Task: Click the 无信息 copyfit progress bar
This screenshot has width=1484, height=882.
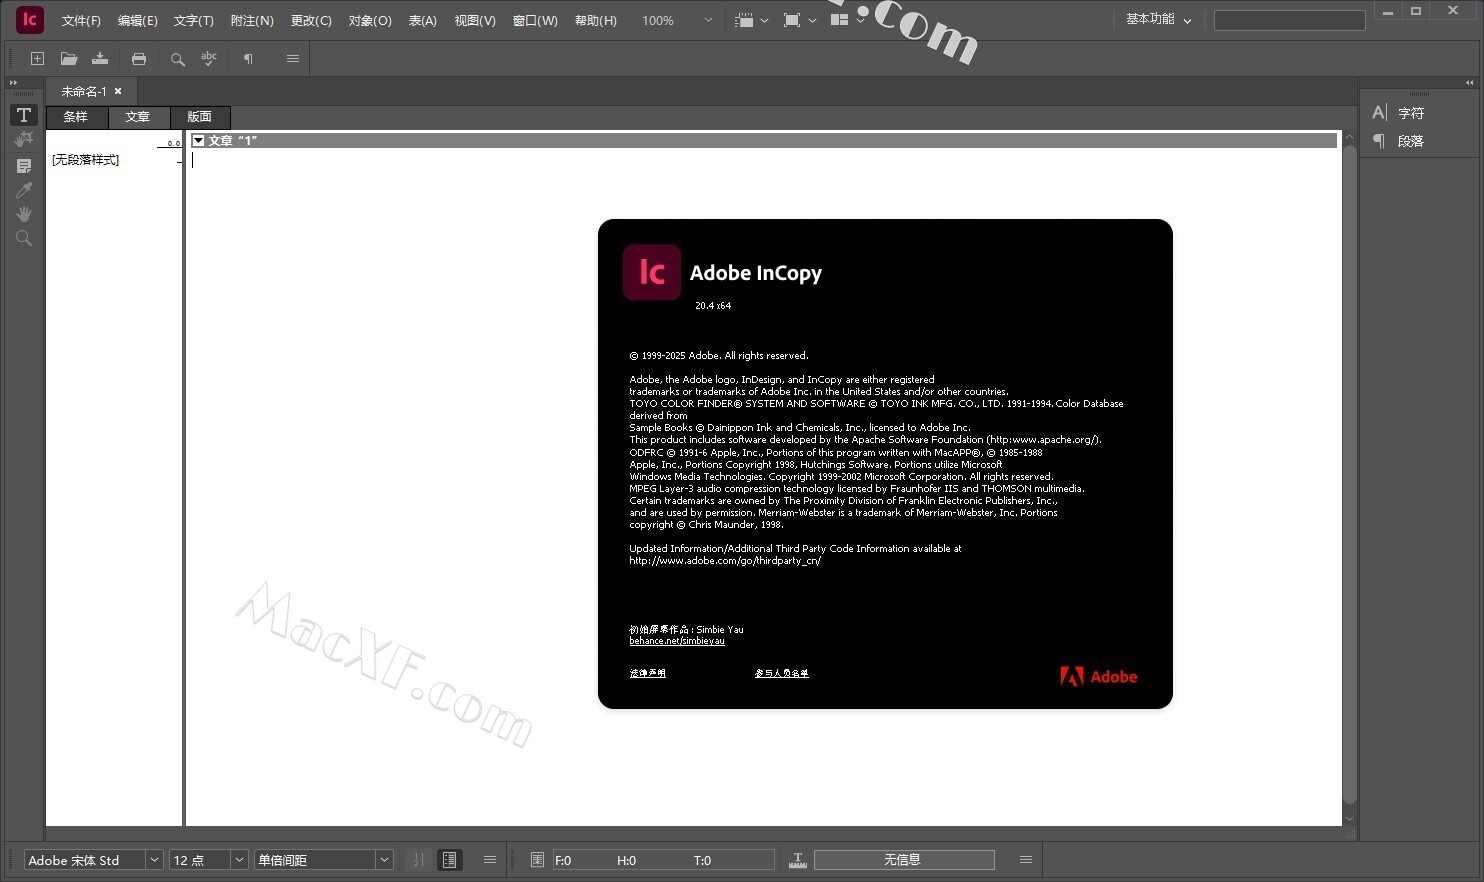Action: (904, 860)
